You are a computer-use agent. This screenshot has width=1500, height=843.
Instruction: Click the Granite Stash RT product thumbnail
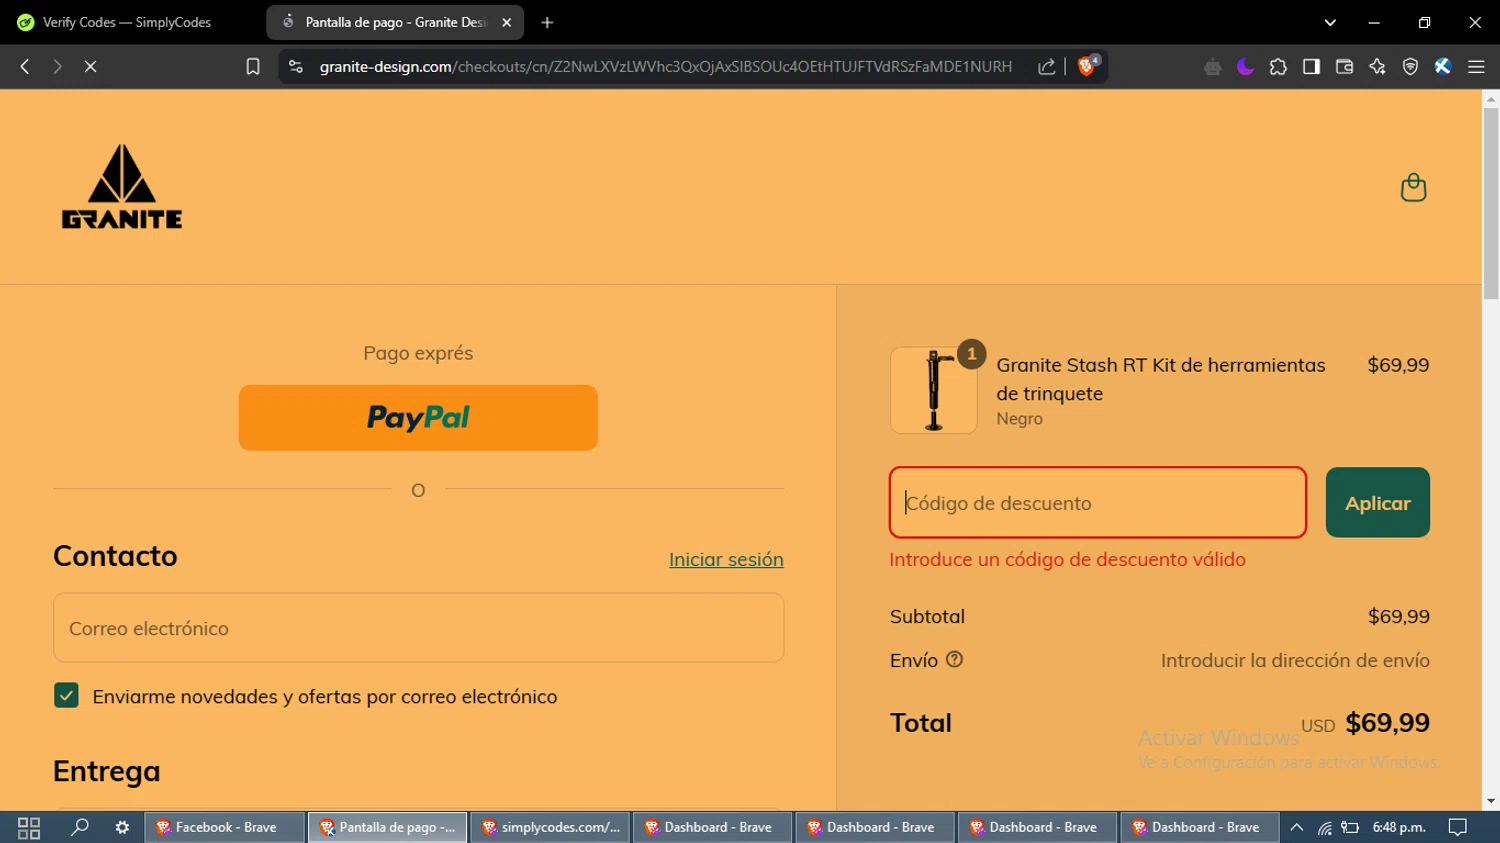[933, 390]
